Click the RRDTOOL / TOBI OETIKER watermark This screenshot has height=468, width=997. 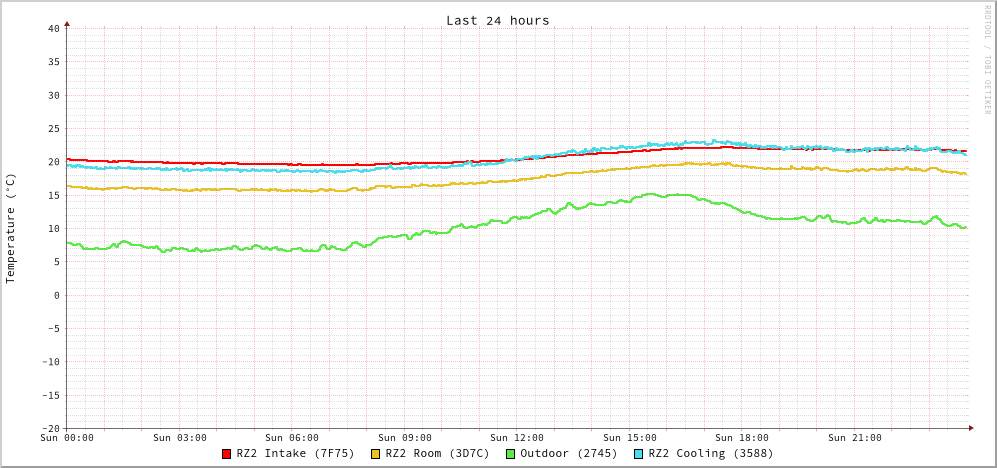(987, 59)
